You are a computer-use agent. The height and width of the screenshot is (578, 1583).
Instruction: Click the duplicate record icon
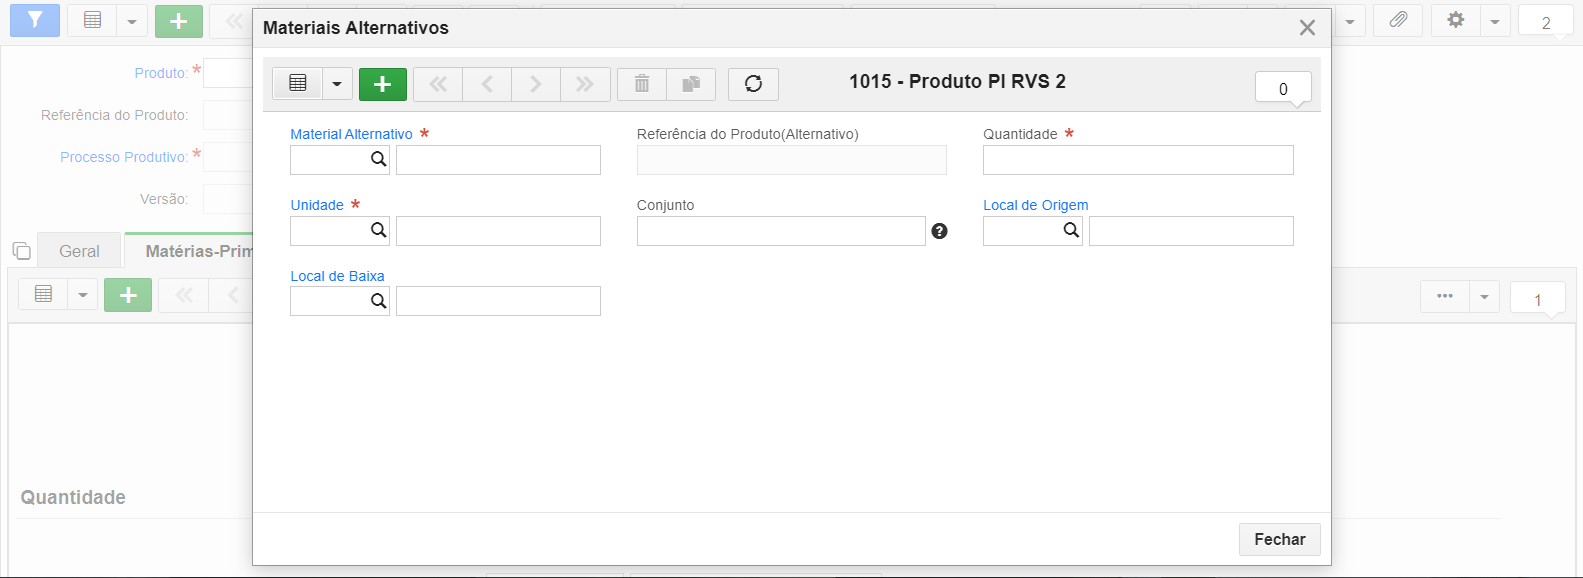point(691,84)
